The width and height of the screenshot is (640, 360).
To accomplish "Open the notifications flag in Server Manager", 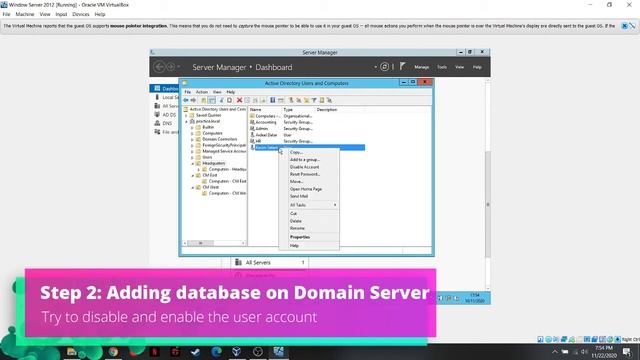I will click(x=402, y=66).
